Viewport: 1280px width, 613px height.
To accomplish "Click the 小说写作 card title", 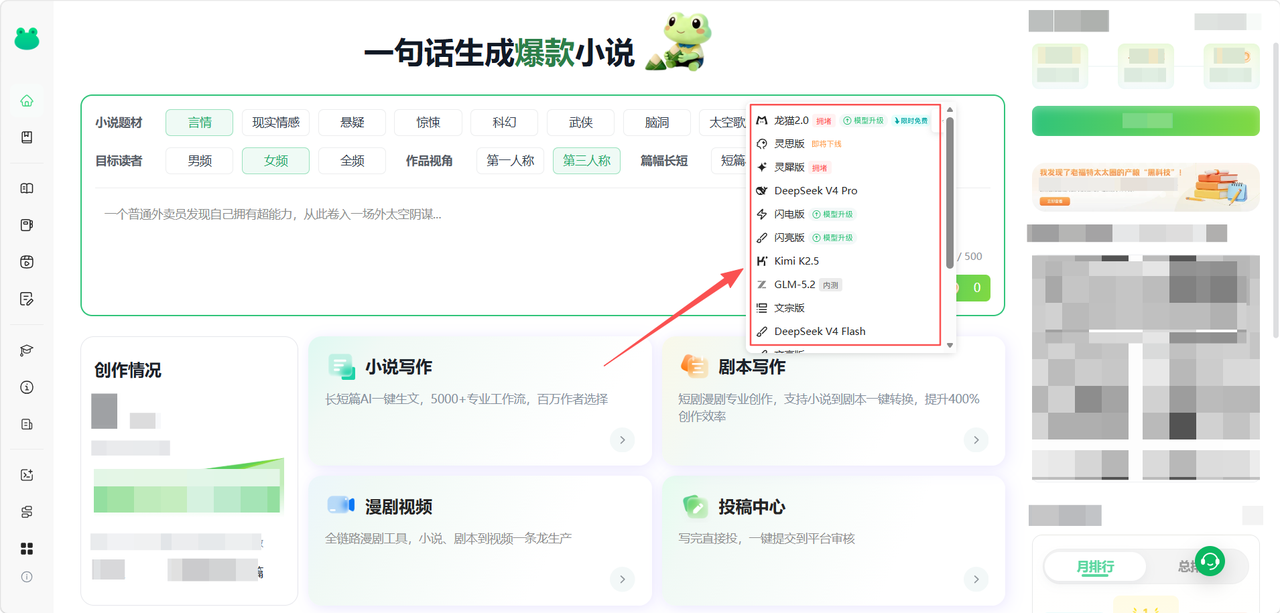I will (398, 367).
